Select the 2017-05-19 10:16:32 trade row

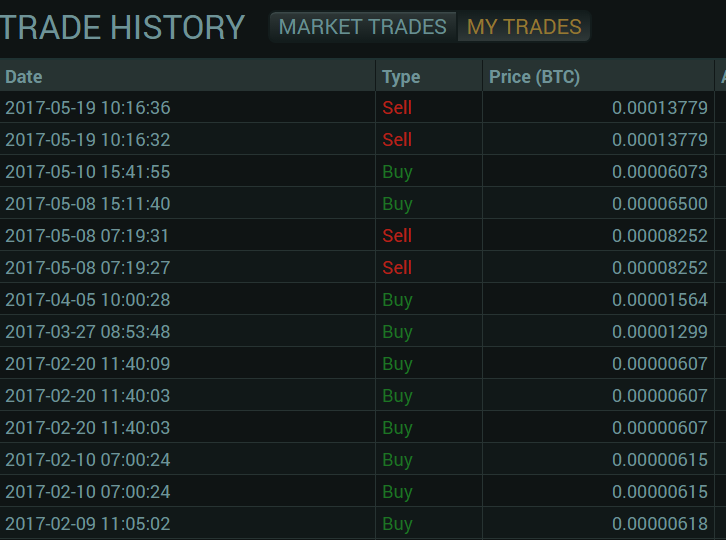pos(363,139)
